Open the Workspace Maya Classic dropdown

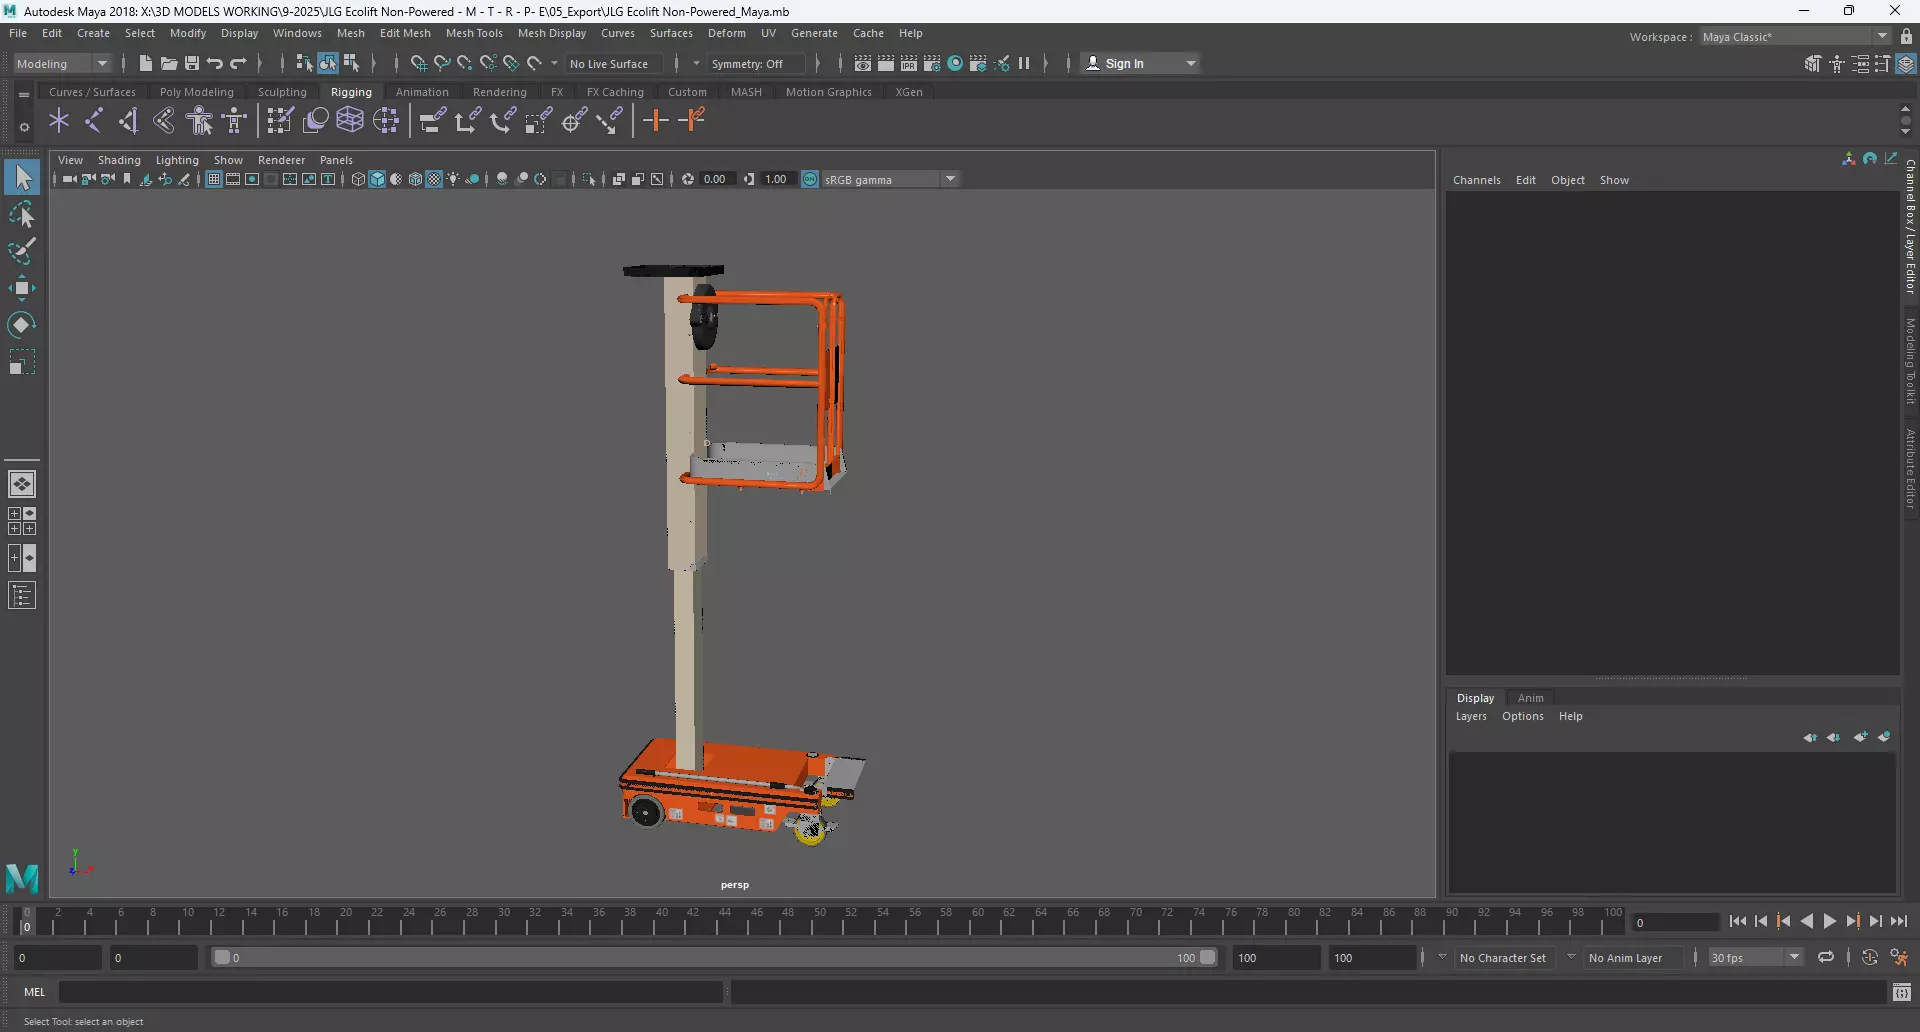(x=1795, y=36)
